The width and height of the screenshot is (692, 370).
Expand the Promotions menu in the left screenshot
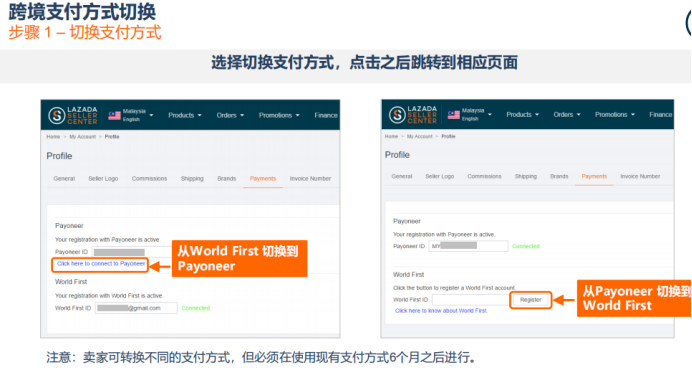coord(279,115)
